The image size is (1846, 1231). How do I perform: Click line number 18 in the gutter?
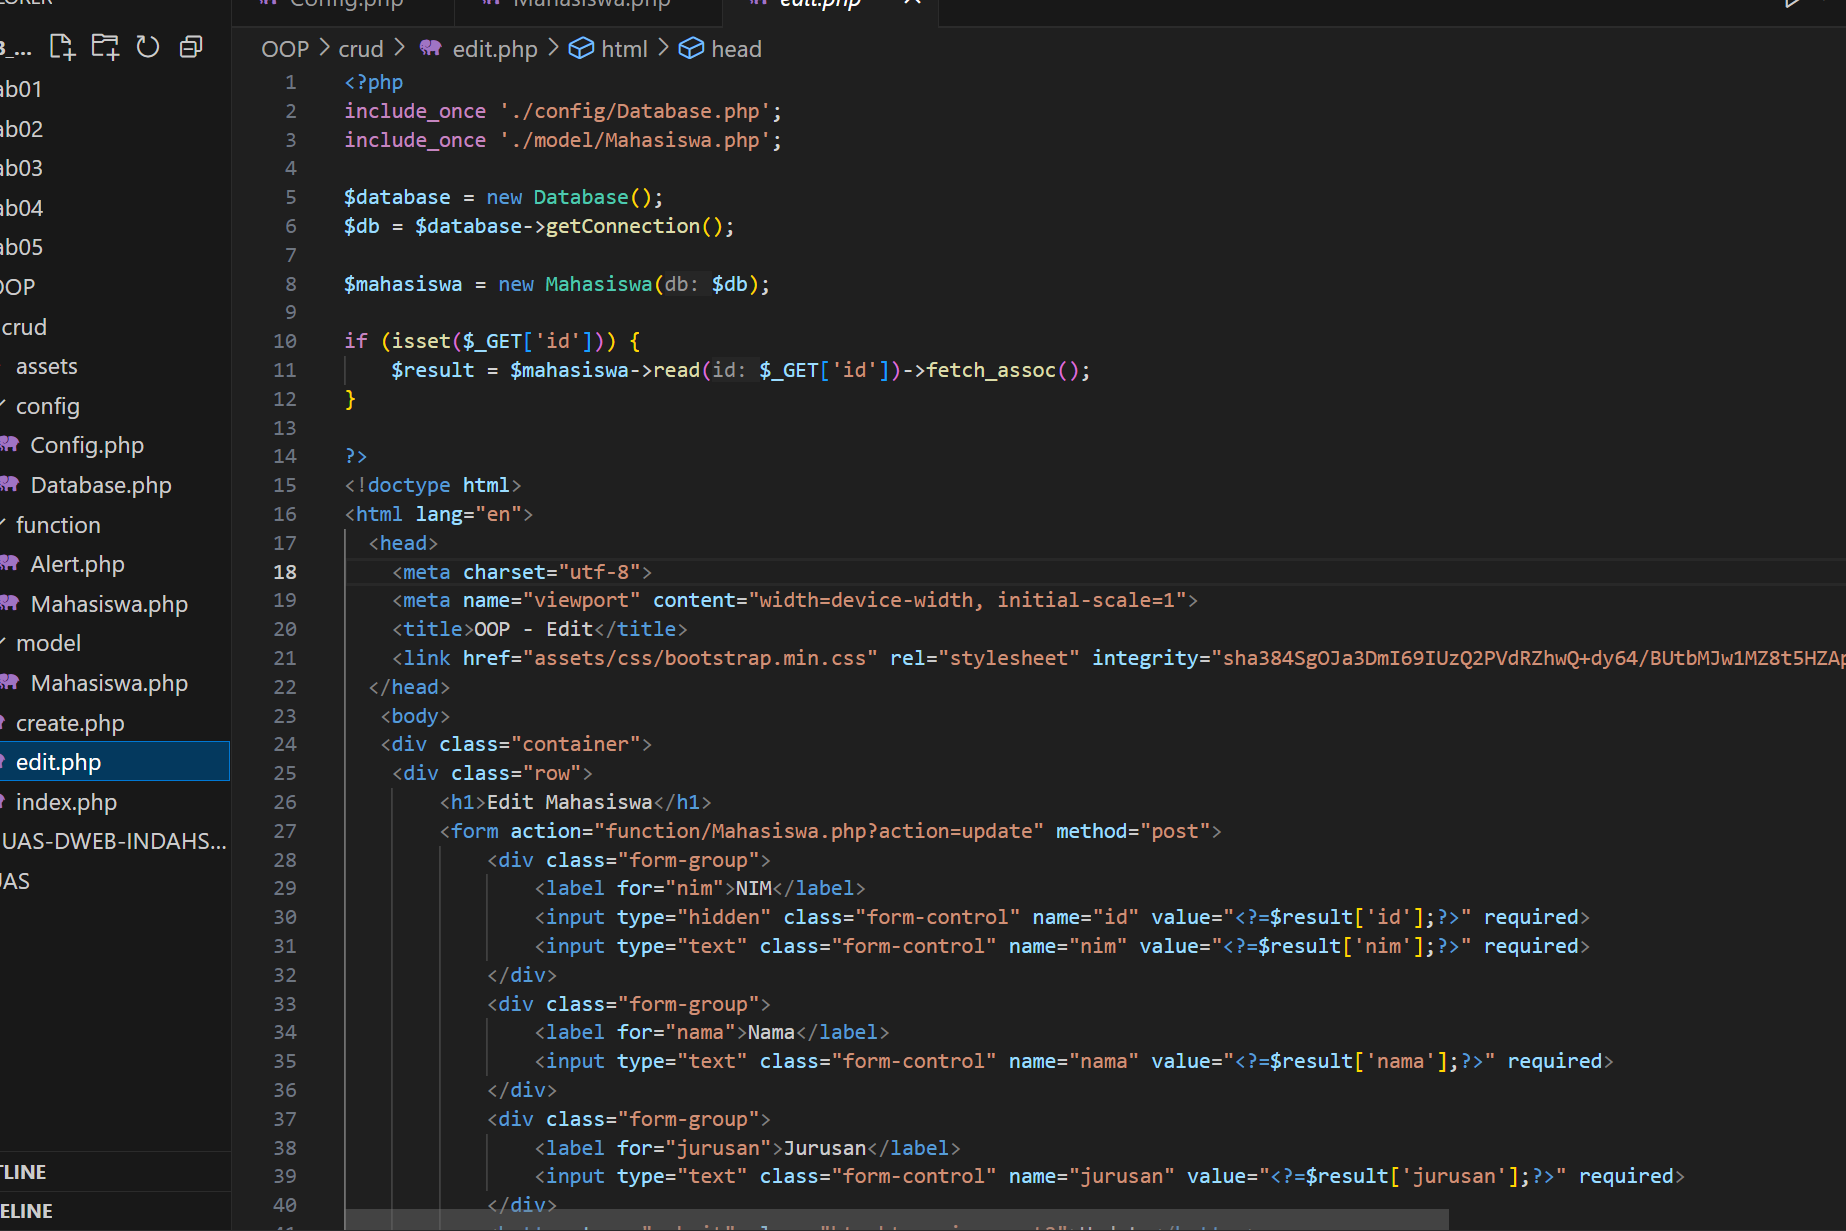coord(285,572)
